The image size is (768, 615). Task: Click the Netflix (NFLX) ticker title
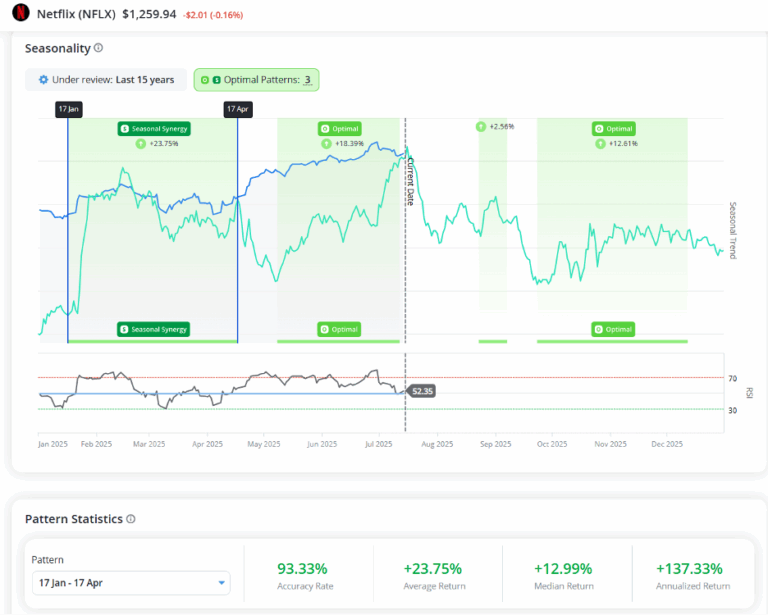tap(76, 14)
